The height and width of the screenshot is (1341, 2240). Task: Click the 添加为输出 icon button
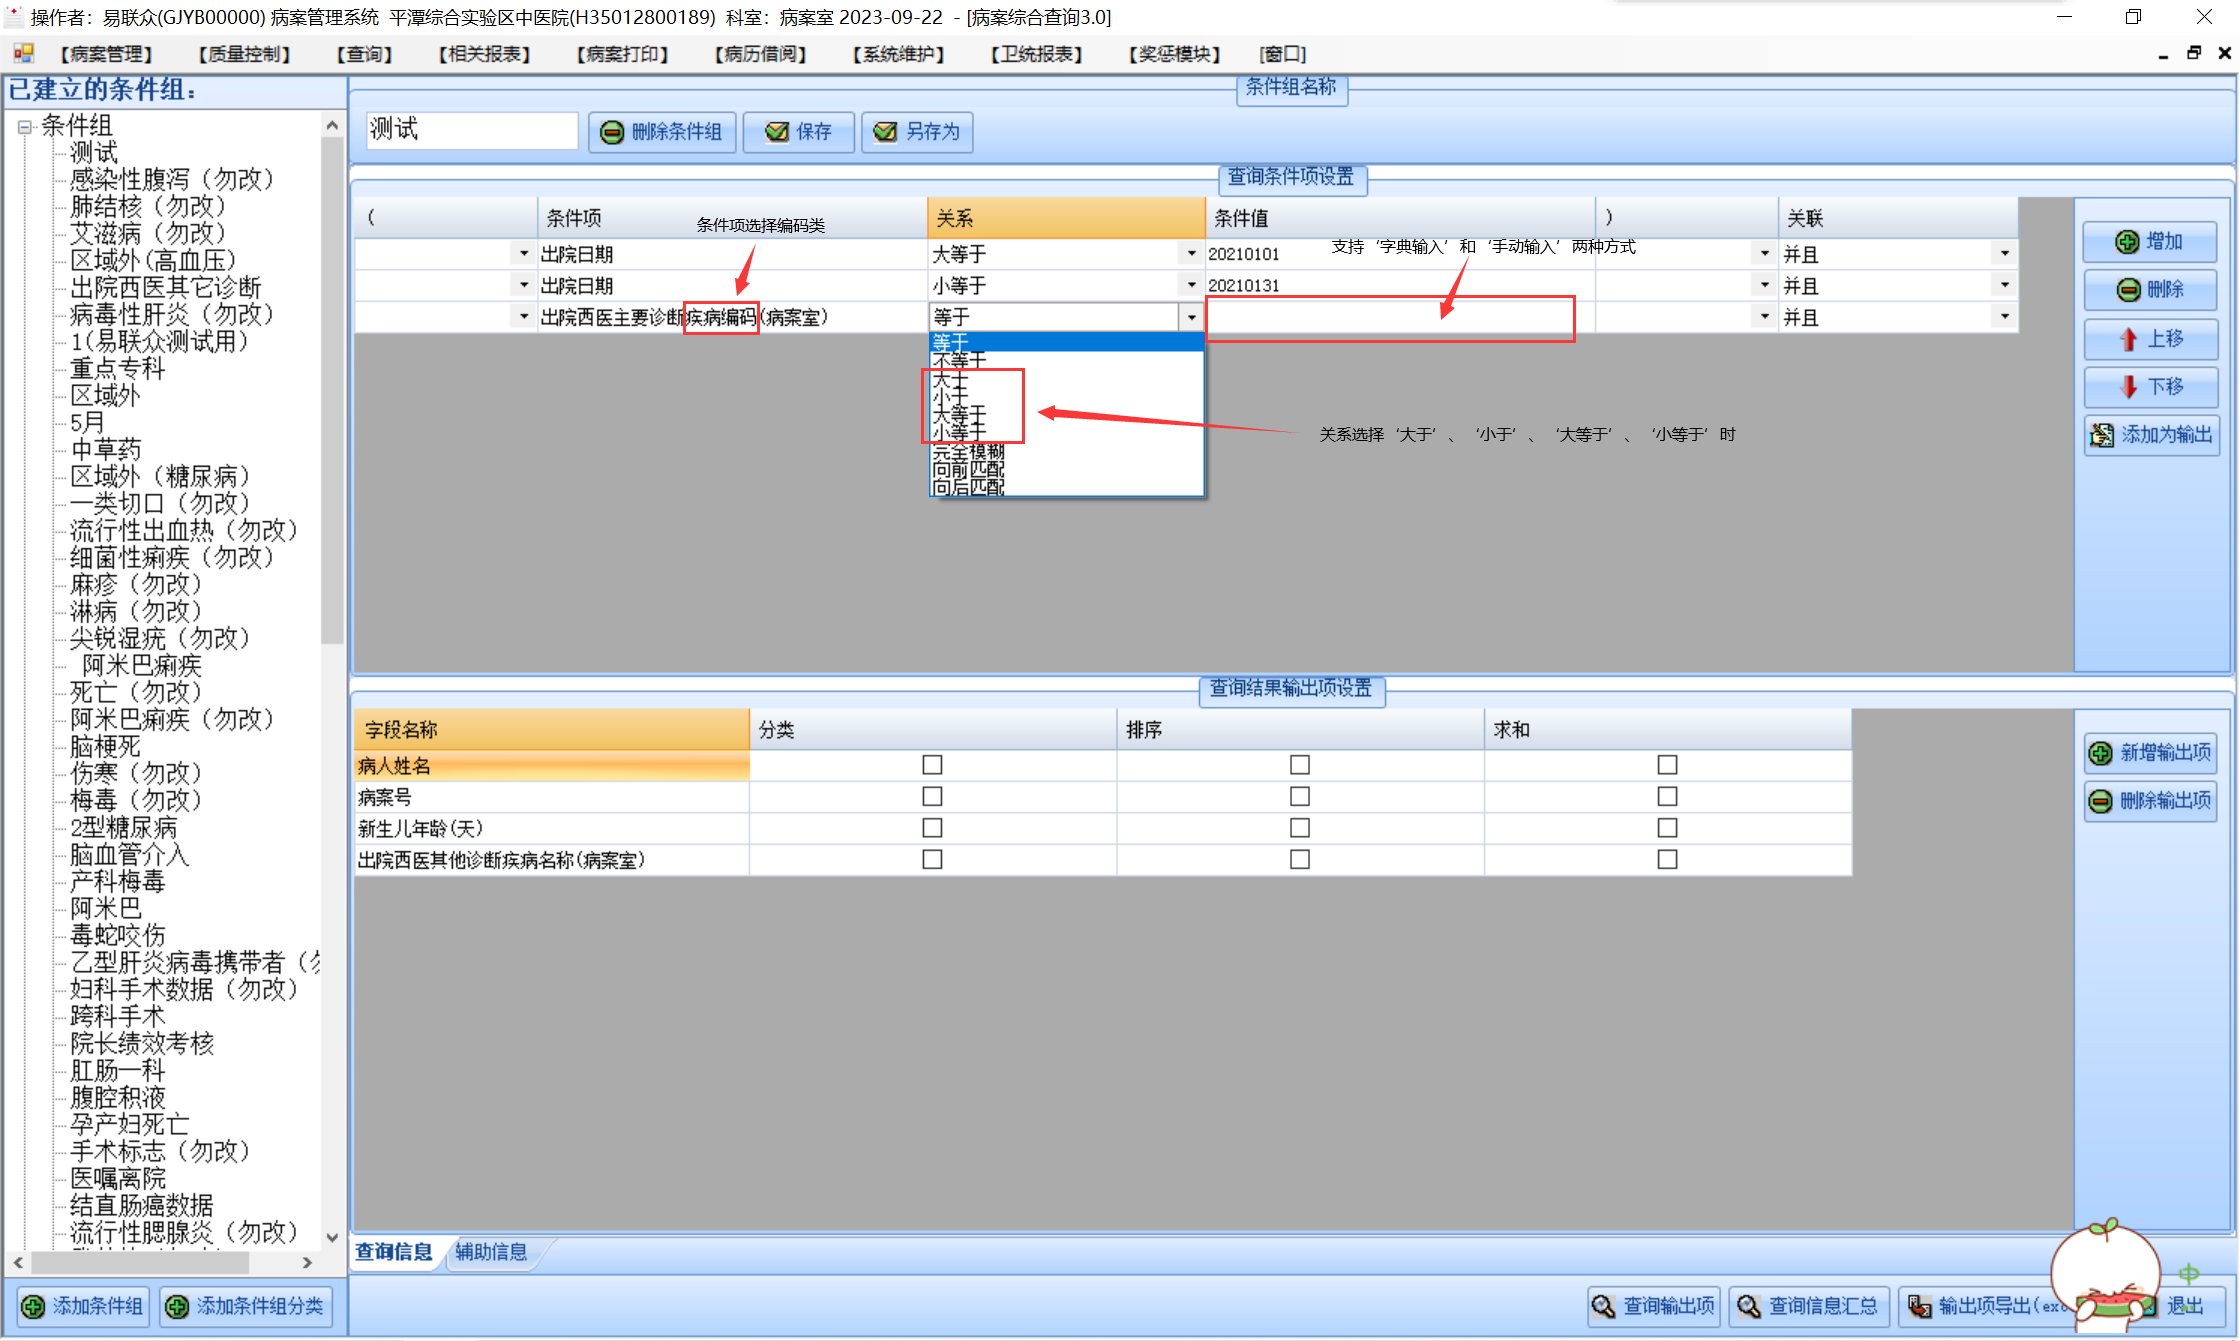click(x=2102, y=435)
